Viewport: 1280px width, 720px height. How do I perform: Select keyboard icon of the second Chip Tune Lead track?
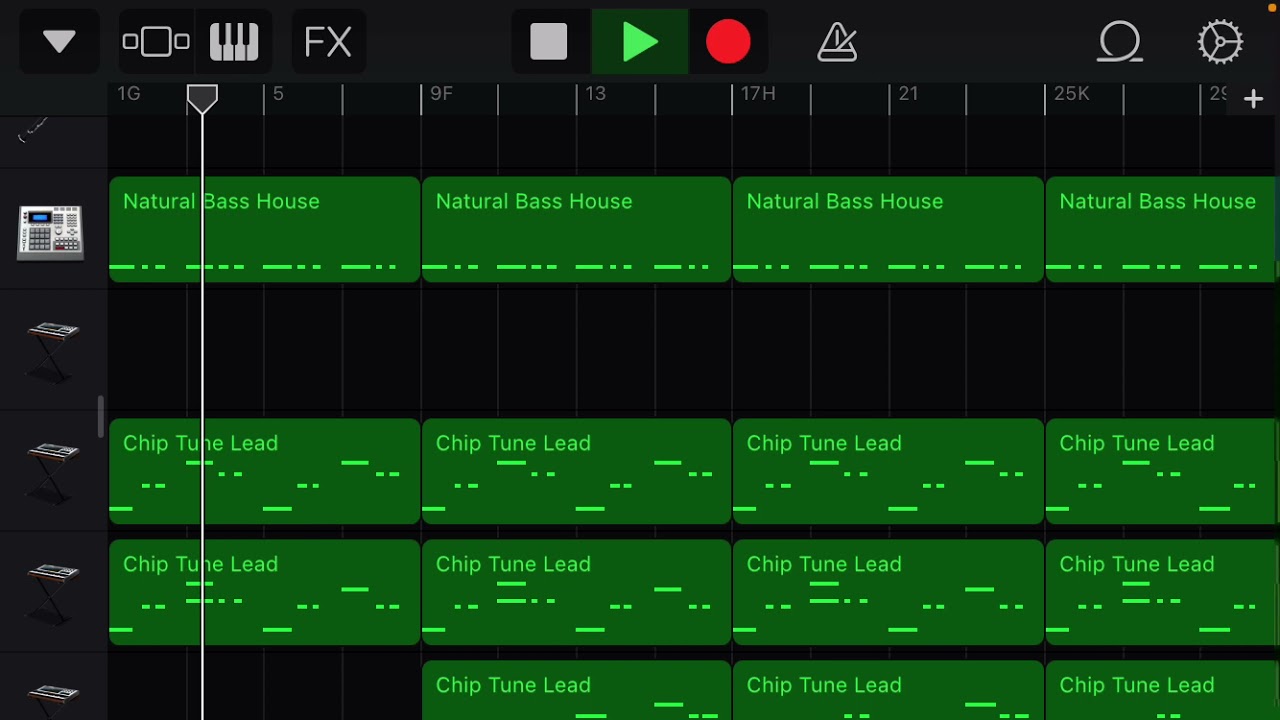pos(52,593)
